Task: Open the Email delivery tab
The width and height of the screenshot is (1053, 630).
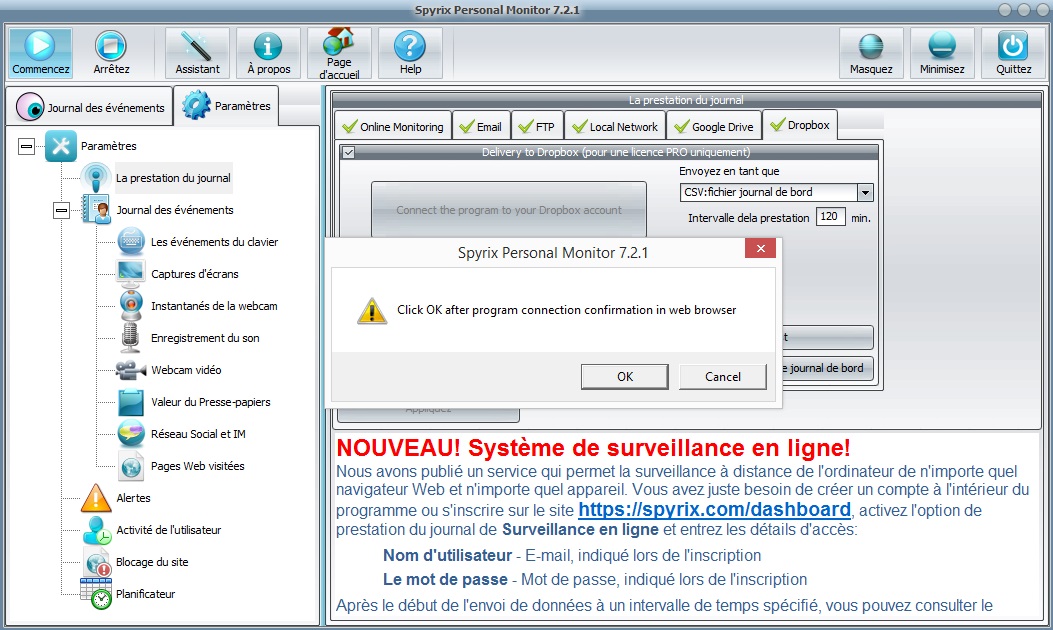Action: (x=481, y=126)
